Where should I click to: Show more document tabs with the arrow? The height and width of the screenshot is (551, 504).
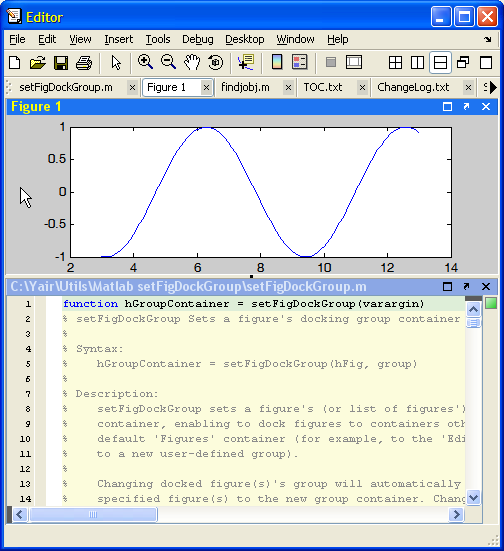coord(493,87)
